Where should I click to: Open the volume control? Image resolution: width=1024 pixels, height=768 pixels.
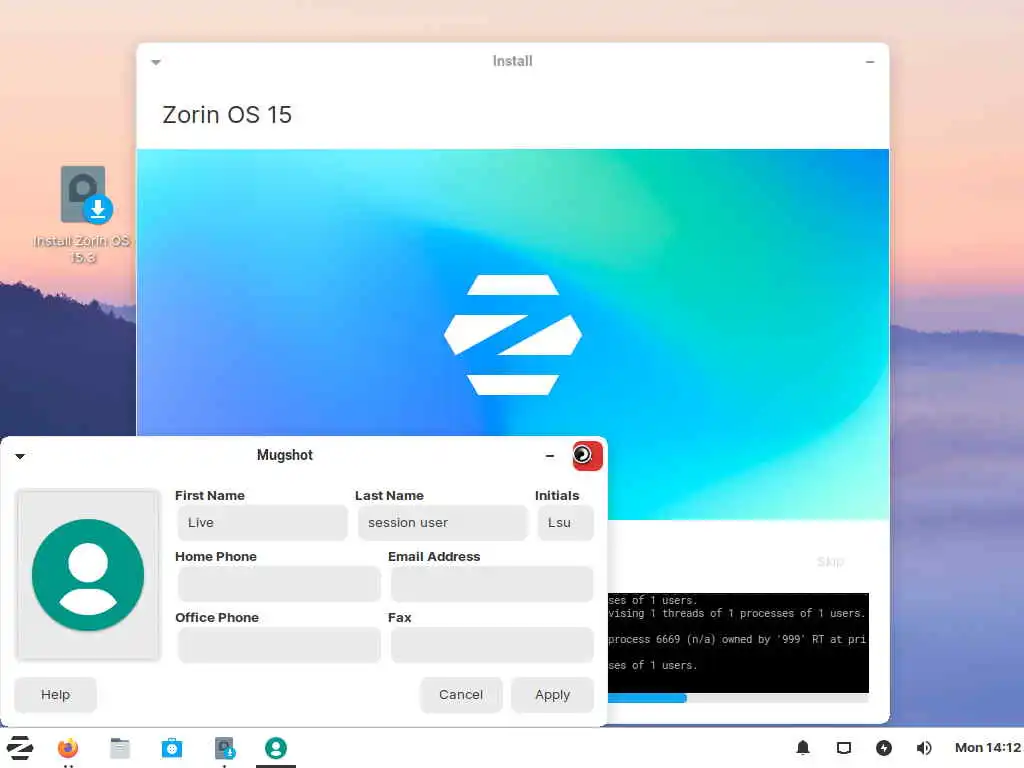coord(923,748)
